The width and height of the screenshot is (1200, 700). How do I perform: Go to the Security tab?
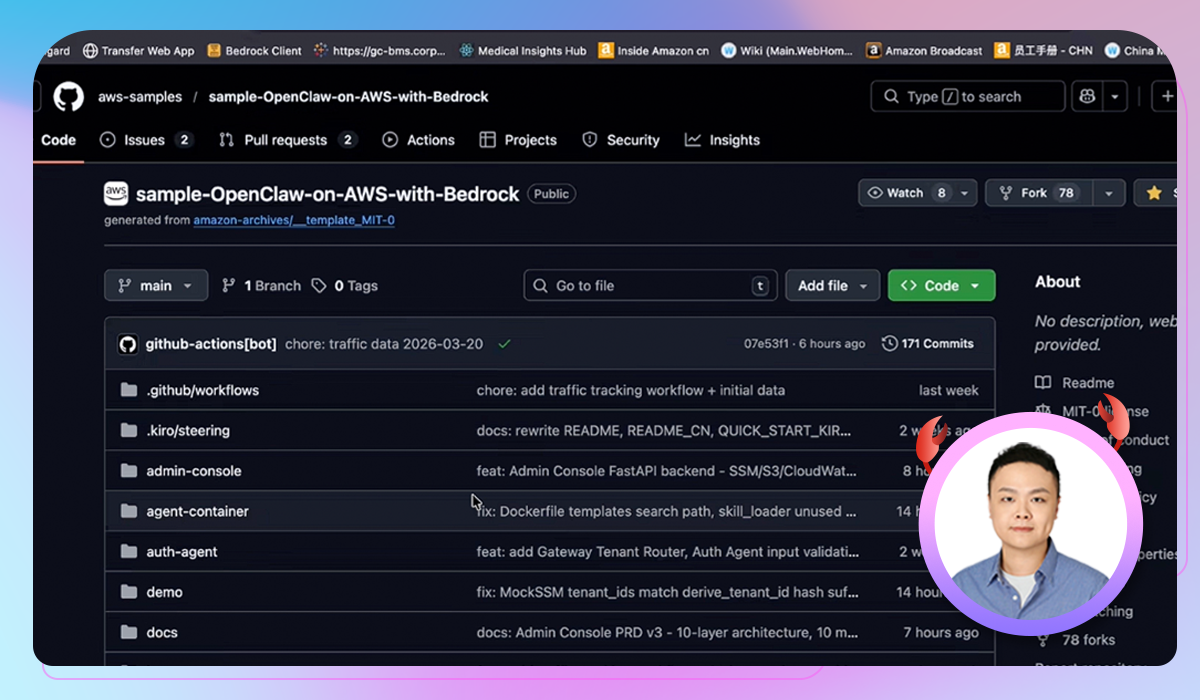point(621,140)
